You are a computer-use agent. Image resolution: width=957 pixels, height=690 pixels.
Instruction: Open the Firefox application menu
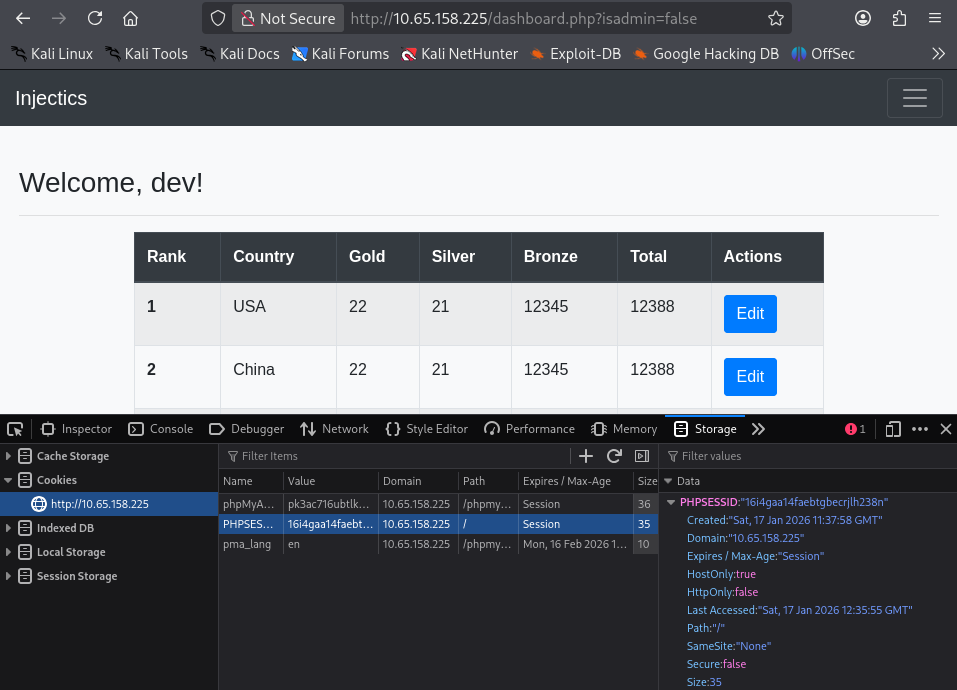pyautogui.click(x=934, y=18)
